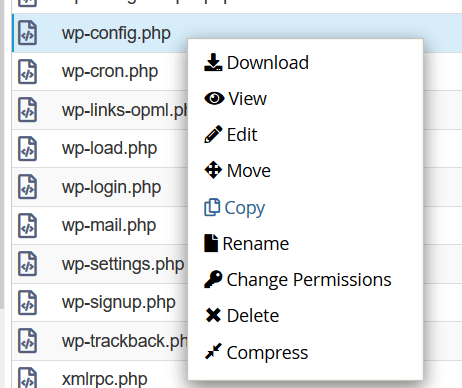This screenshot has width=462, height=388.
Task: Choose Rename from the context menu
Action: point(255,244)
